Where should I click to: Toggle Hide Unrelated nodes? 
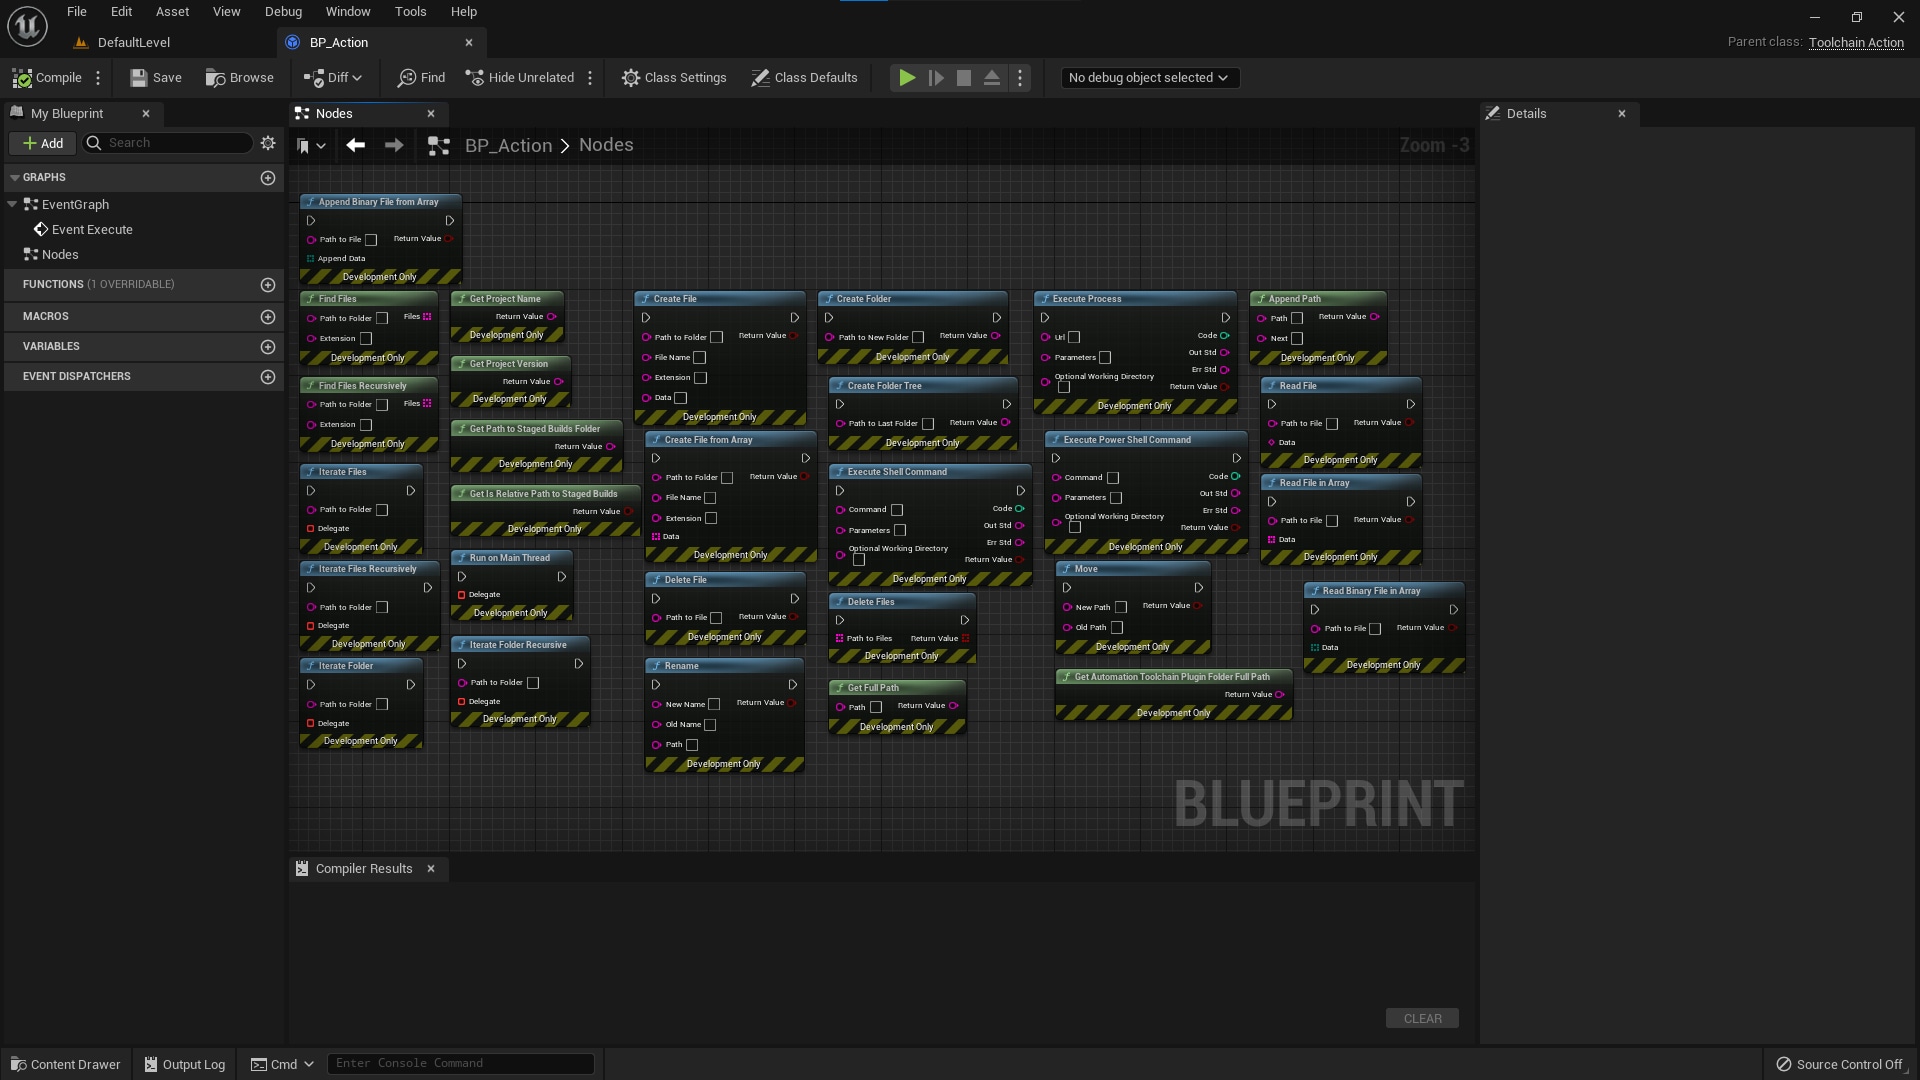pos(520,78)
